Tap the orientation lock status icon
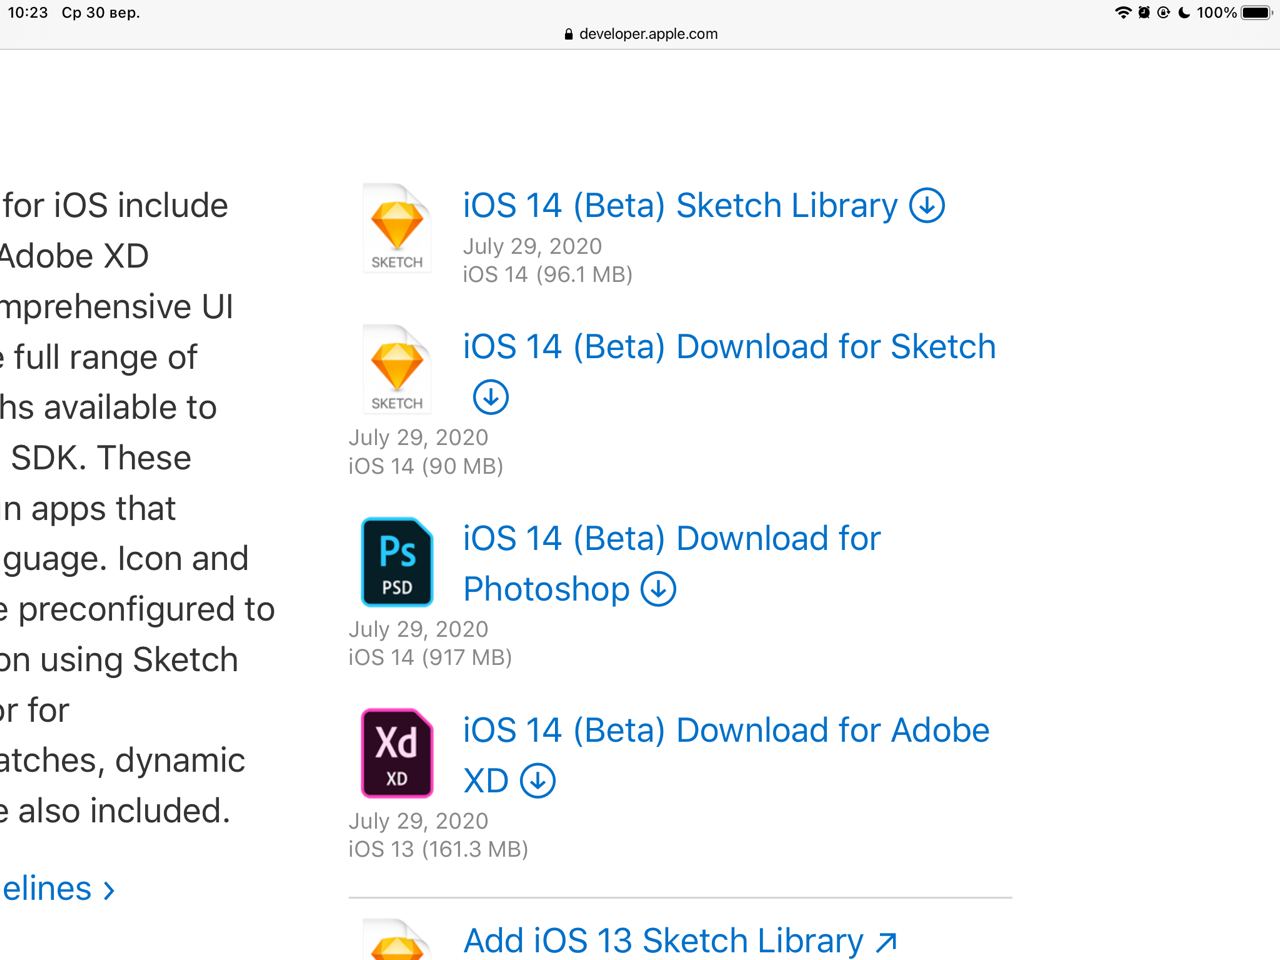The image size is (1280, 960). 1163,13
